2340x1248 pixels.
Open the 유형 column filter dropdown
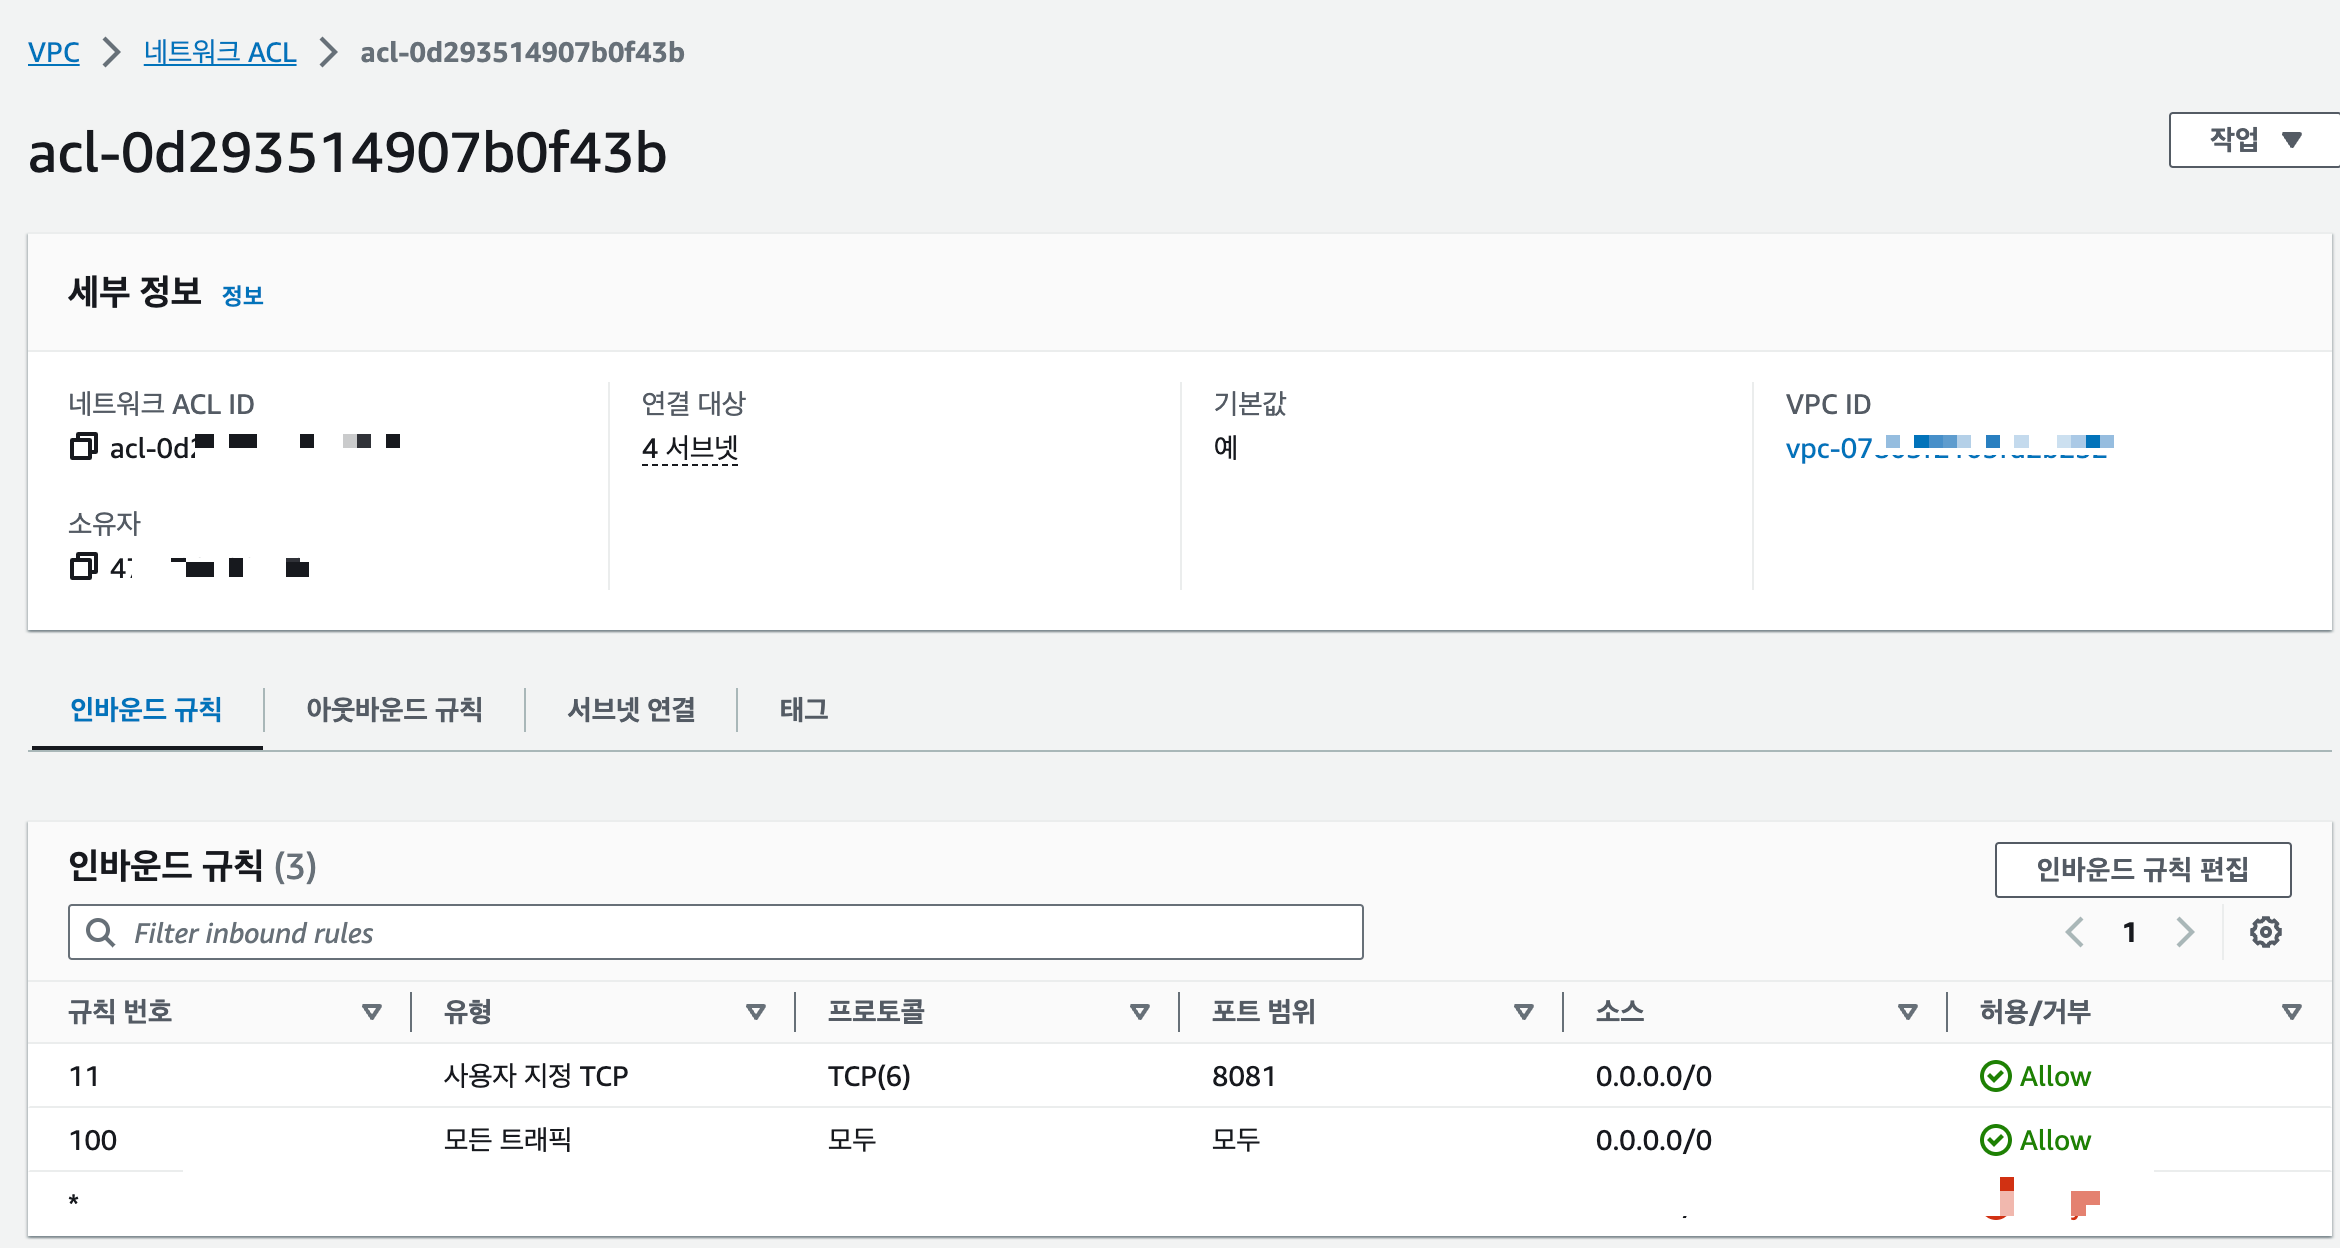(x=753, y=1012)
